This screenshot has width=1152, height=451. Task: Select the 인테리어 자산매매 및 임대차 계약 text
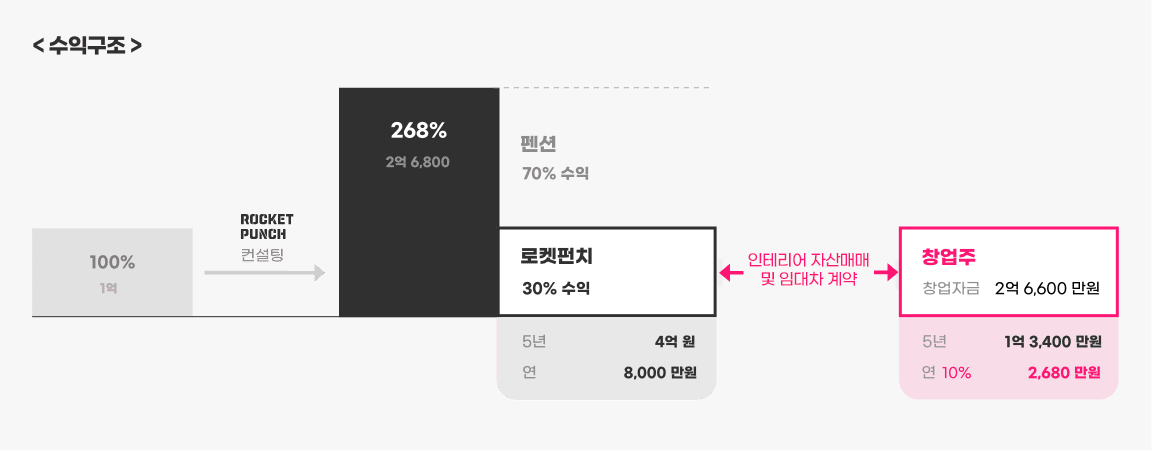(x=808, y=270)
